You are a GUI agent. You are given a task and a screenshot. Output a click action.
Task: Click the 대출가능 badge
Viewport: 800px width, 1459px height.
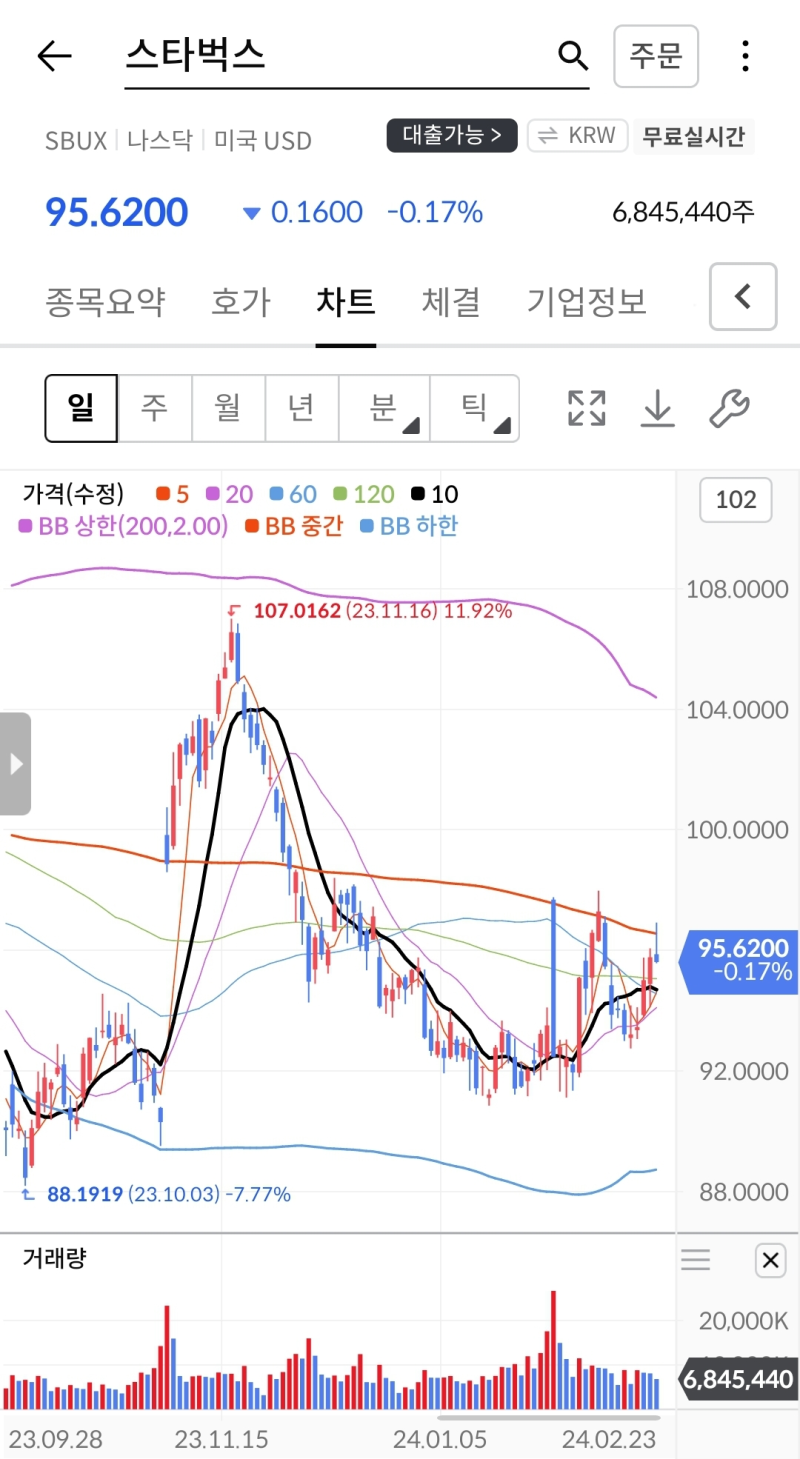click(x=452, y=136)
